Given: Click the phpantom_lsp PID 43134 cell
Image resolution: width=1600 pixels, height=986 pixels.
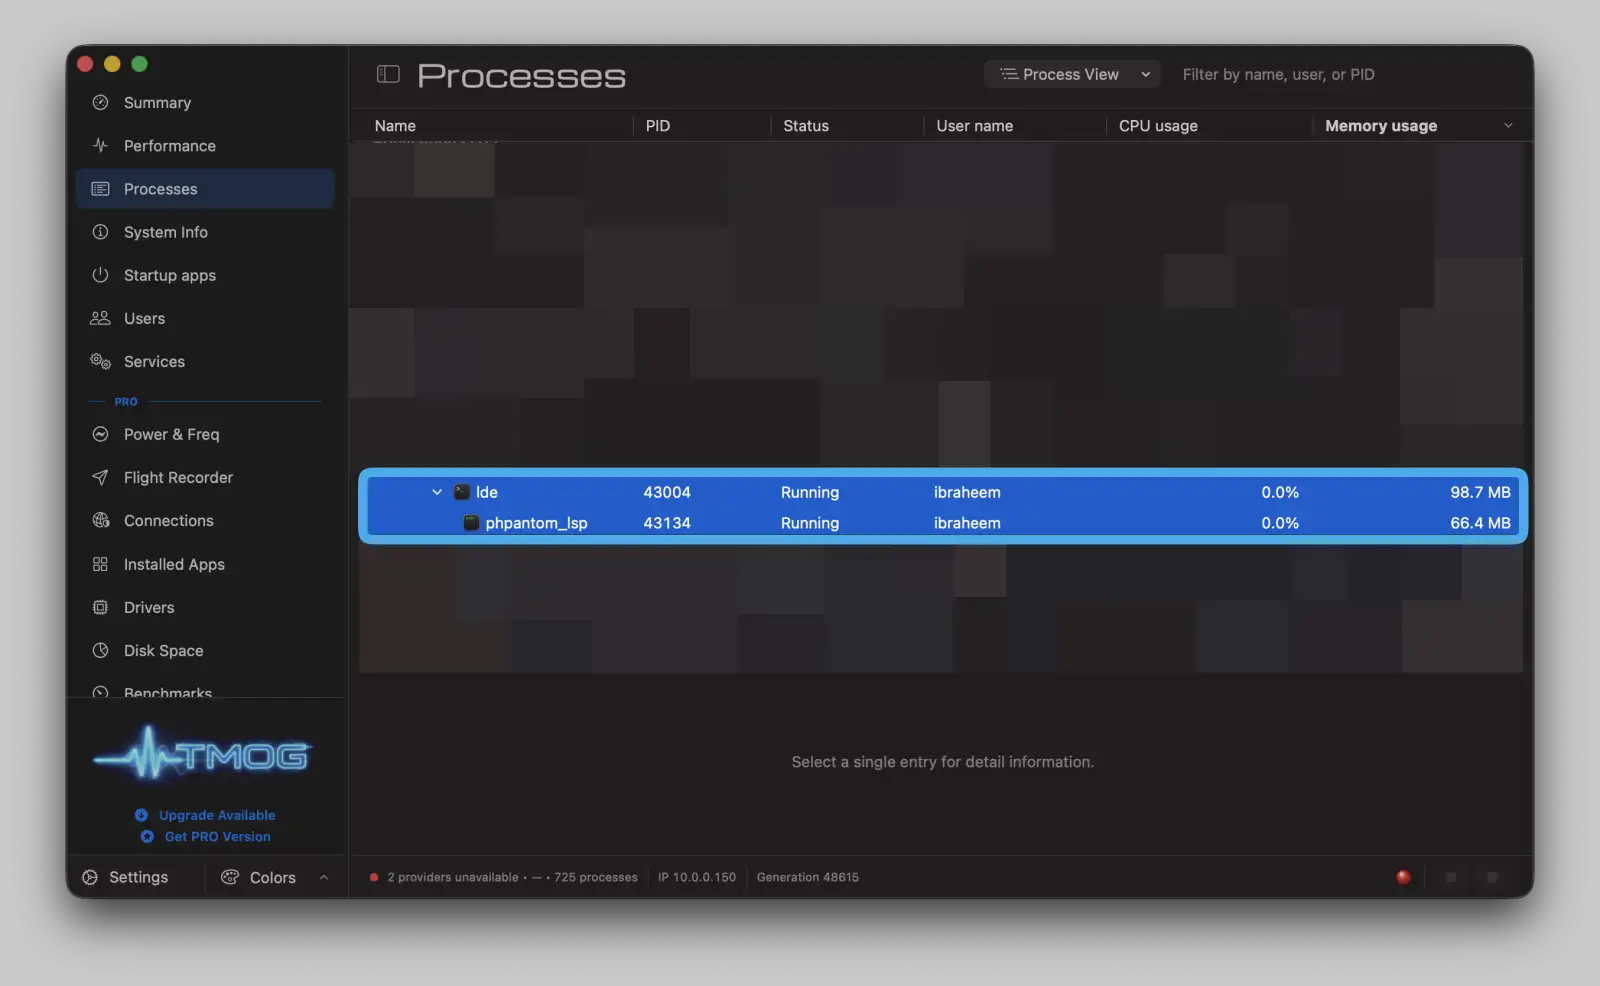Looking at the screenshot, I should click(667, 523).
